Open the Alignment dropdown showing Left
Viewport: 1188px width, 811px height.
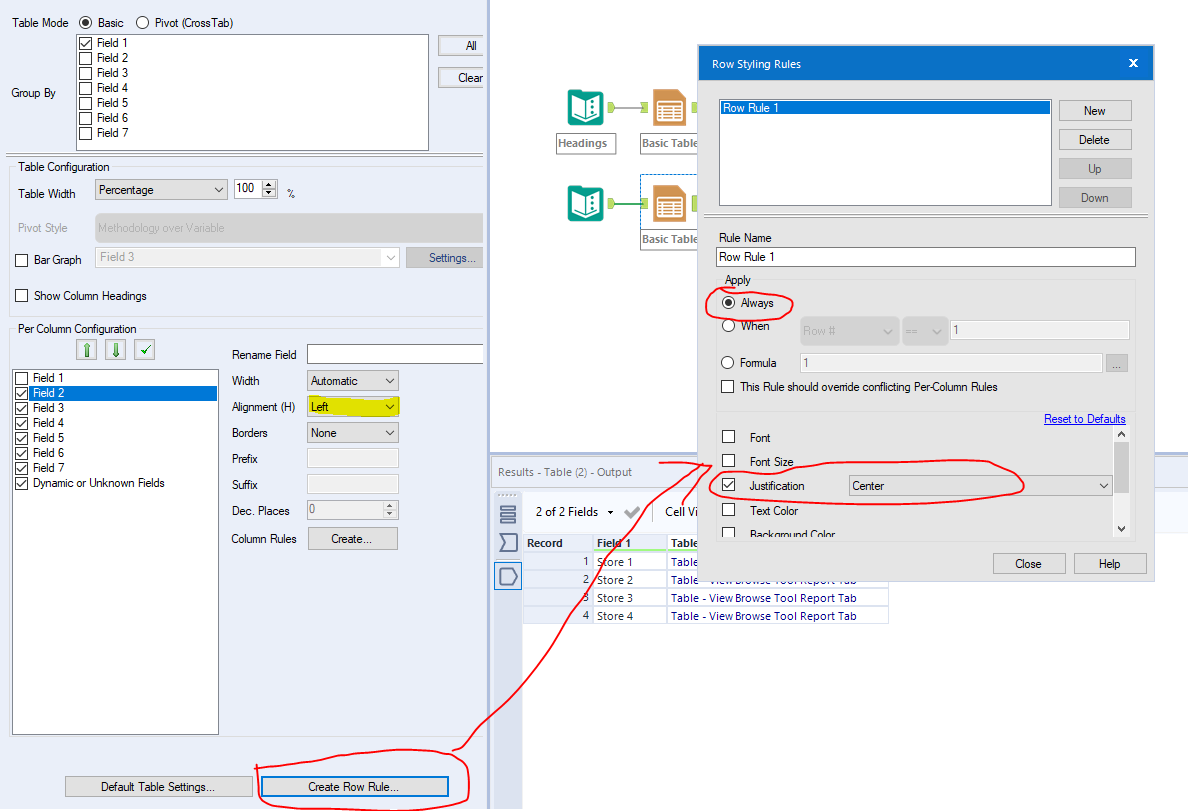pyautogui.click(x=389, y=406)
